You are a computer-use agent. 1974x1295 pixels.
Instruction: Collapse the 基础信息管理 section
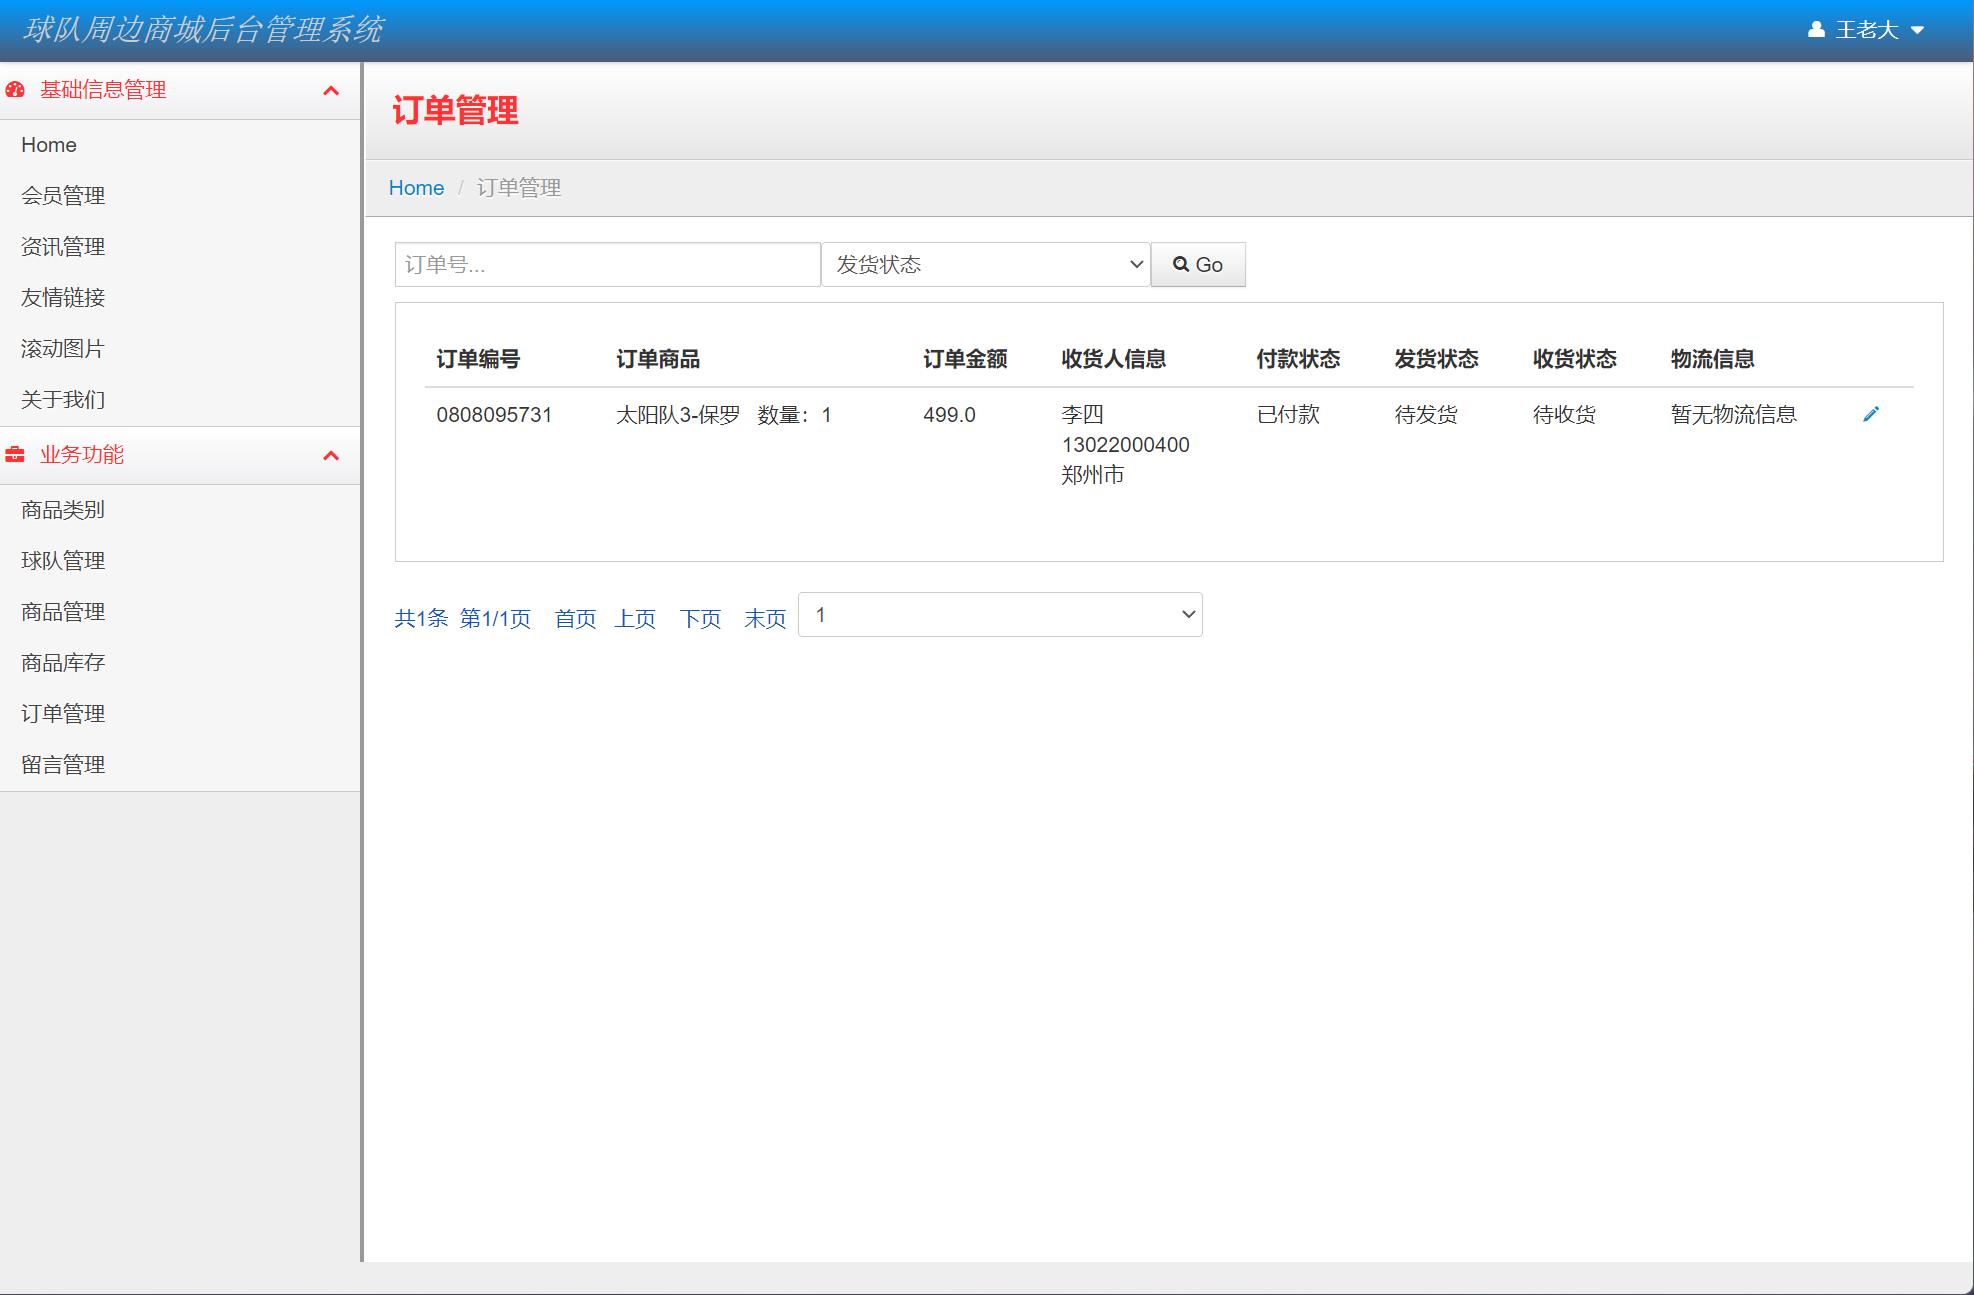[331, 90]
